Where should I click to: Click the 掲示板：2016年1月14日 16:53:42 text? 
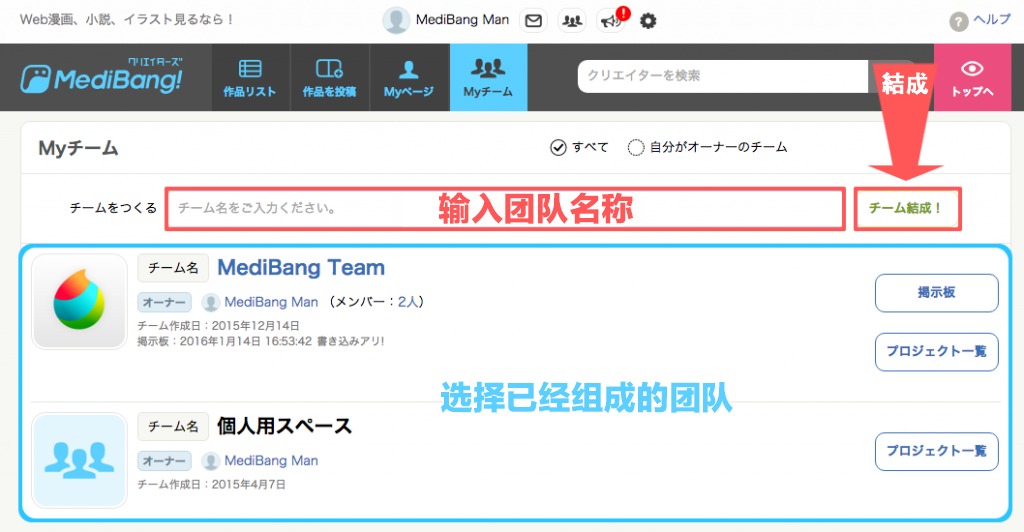(x=261, y=341)
